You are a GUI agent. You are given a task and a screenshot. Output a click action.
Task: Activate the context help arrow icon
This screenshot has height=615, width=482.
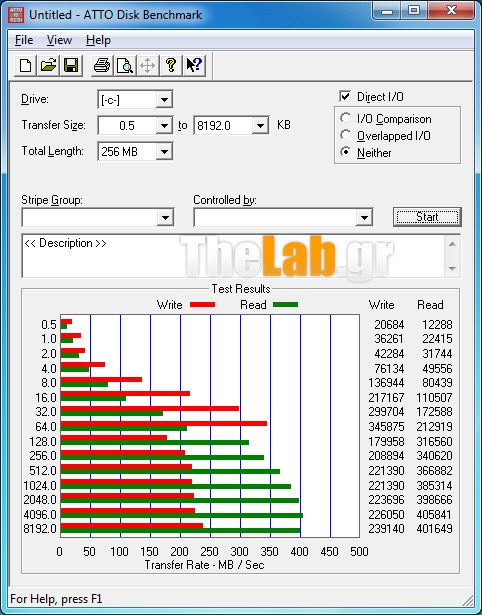194,65
